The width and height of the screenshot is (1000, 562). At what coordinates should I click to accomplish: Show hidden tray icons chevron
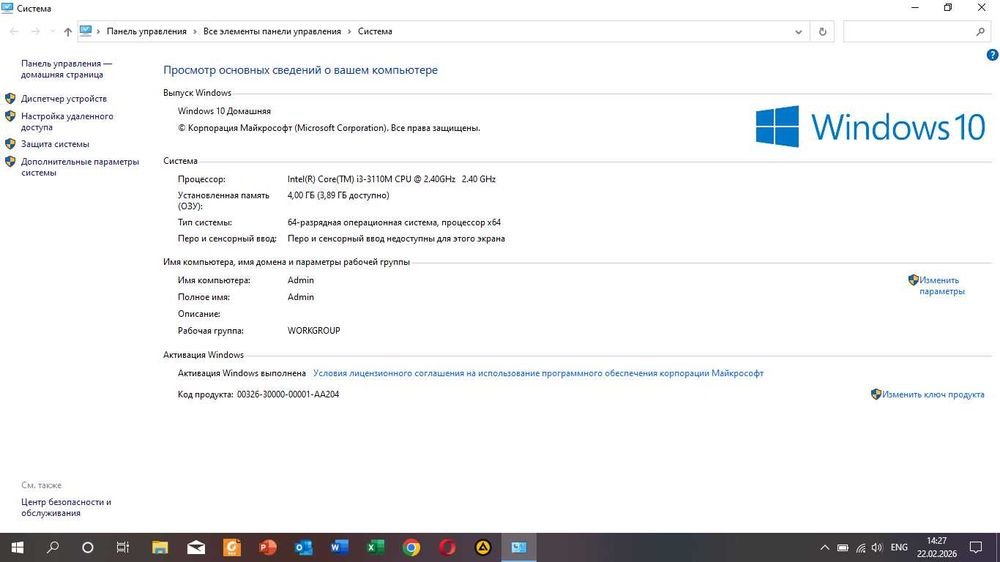pyautogui.click(x=825, y=547)
